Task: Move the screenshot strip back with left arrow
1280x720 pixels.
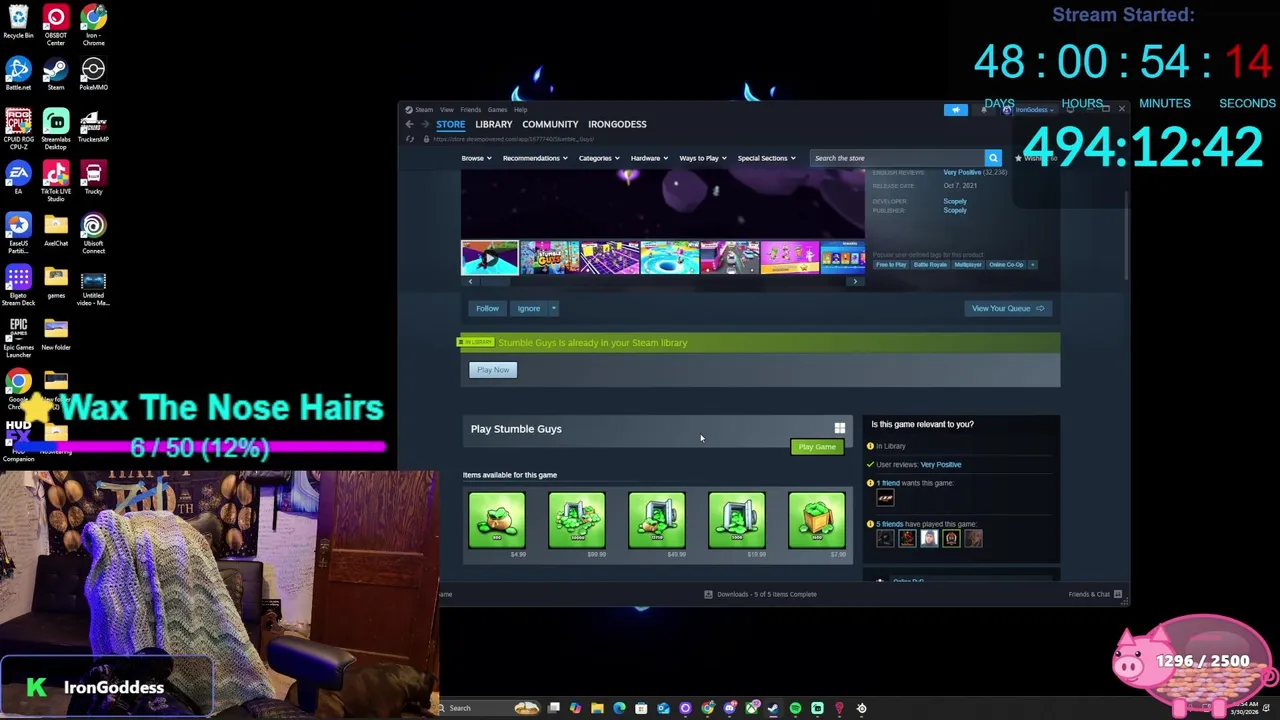Action: tap(470, 282)
